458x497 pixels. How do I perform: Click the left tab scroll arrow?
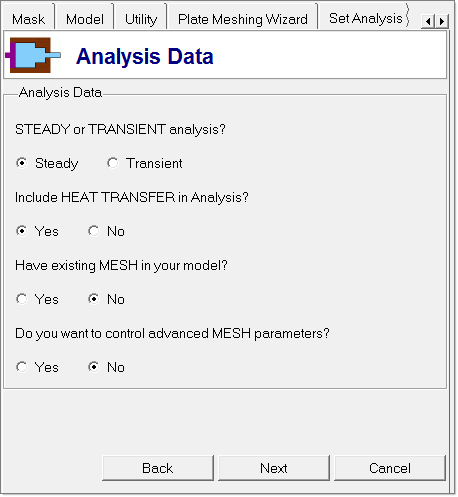(428, 21)
